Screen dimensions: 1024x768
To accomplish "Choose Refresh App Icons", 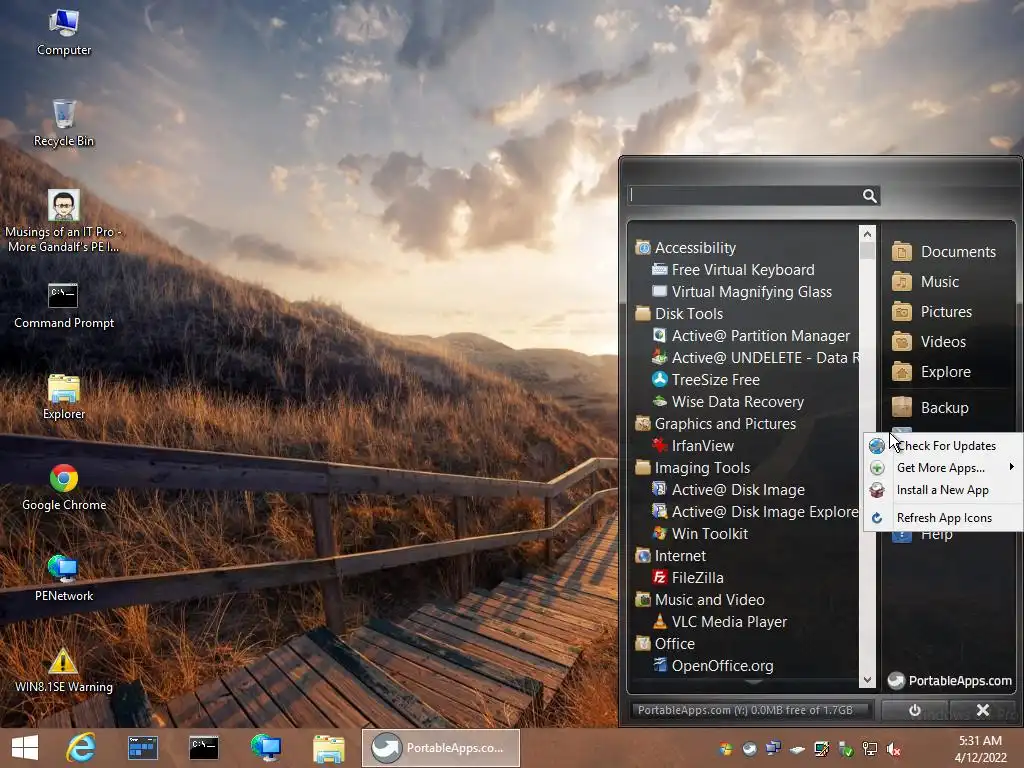I will [943, 517].
